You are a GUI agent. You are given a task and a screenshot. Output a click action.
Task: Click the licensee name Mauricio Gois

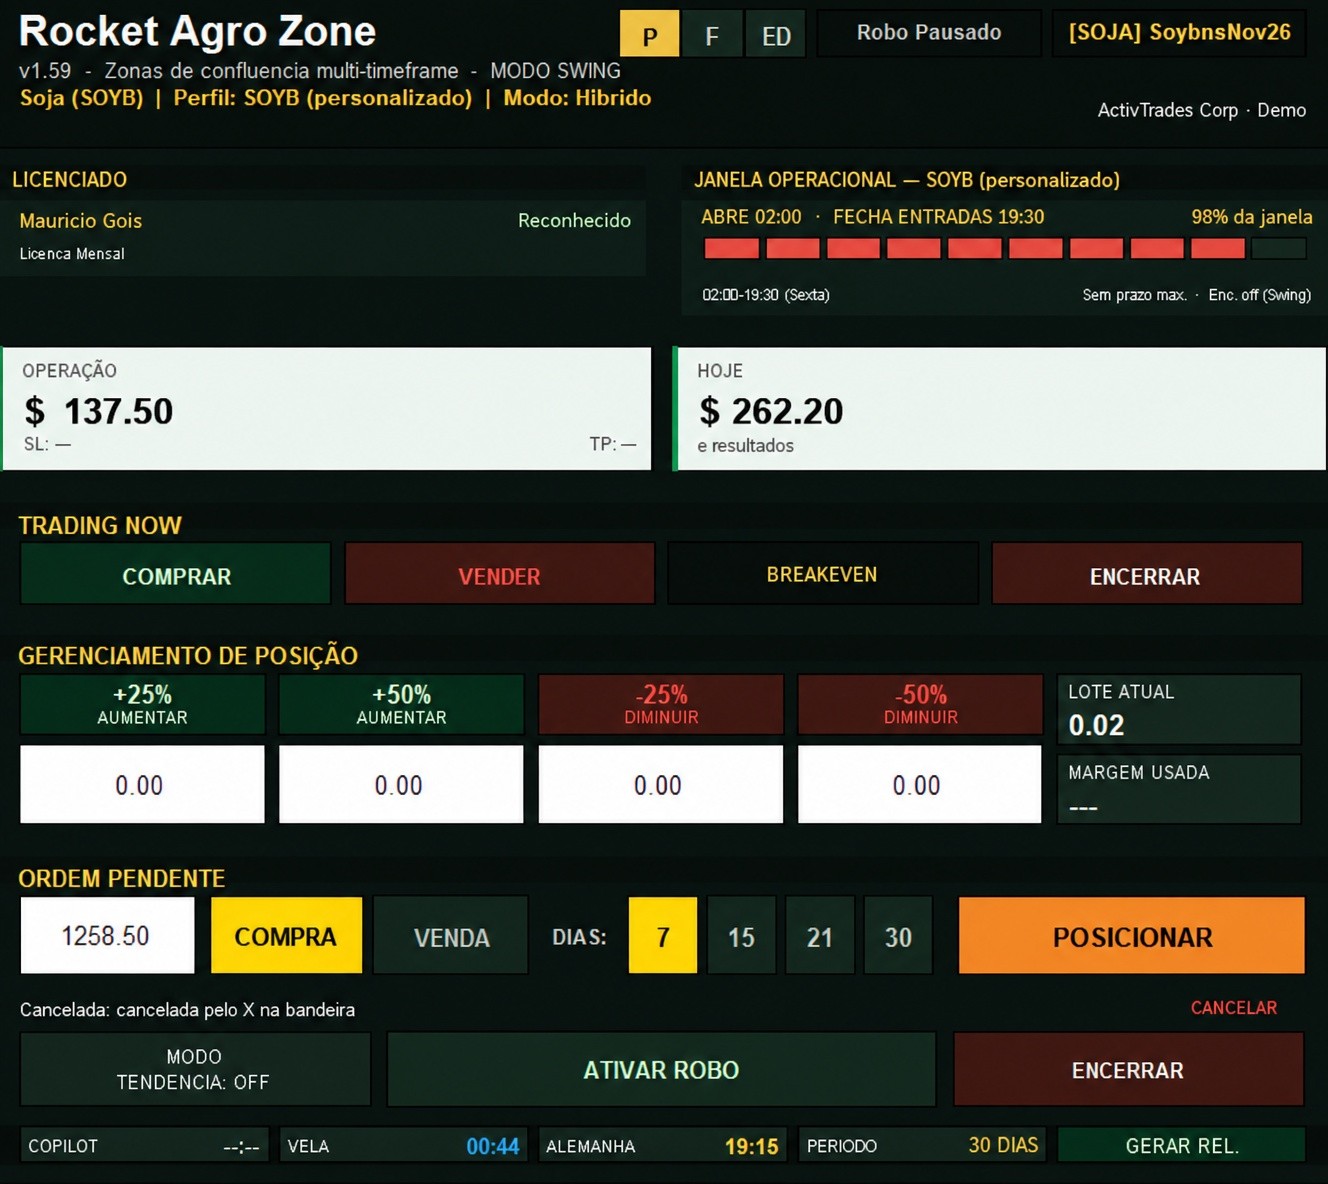pyautogui.click(x=81, y=221)
